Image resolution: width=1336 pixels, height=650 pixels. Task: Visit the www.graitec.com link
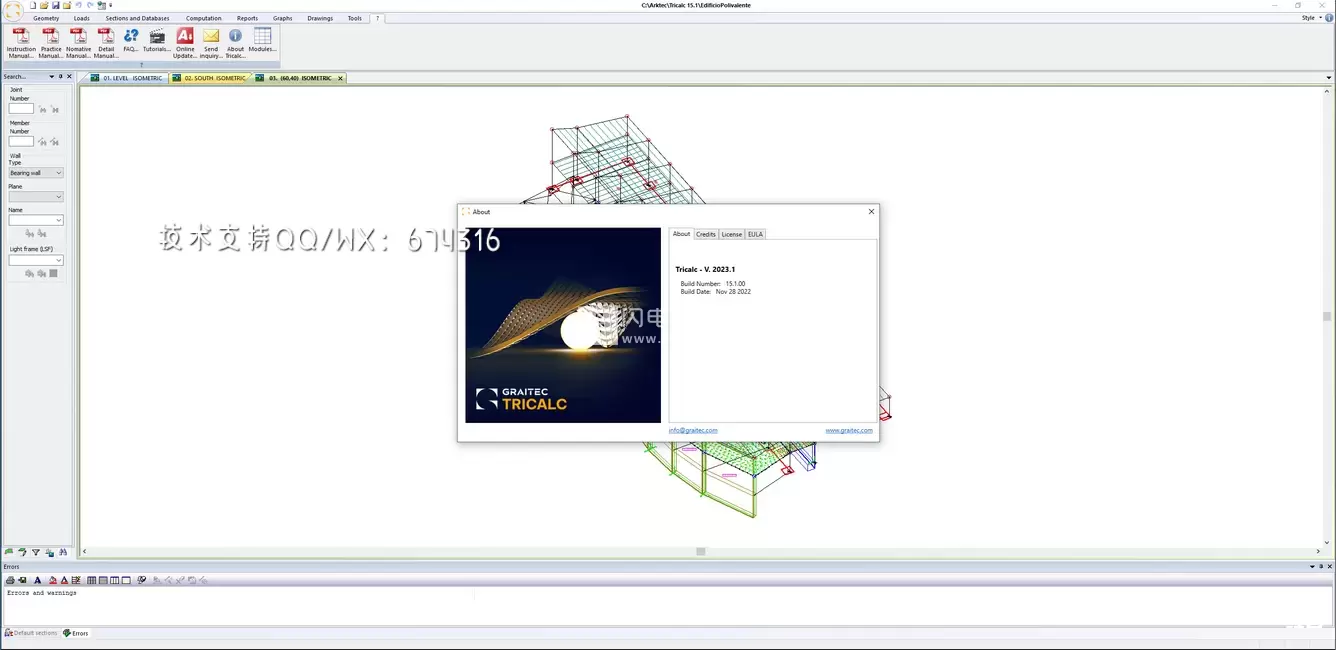[849, 430]
